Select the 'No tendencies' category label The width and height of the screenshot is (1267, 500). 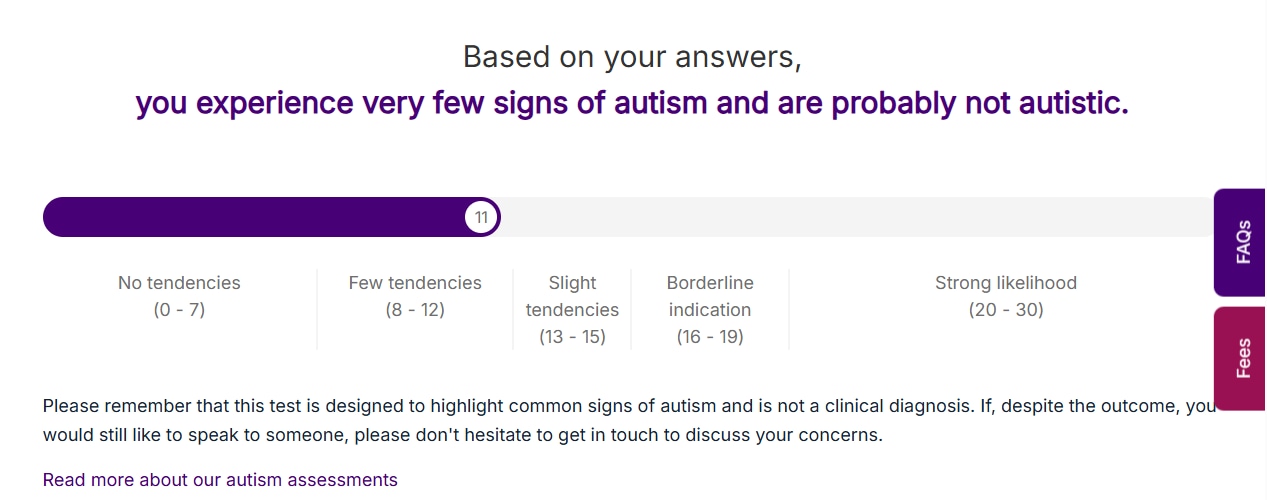click(x=179, y=283)
